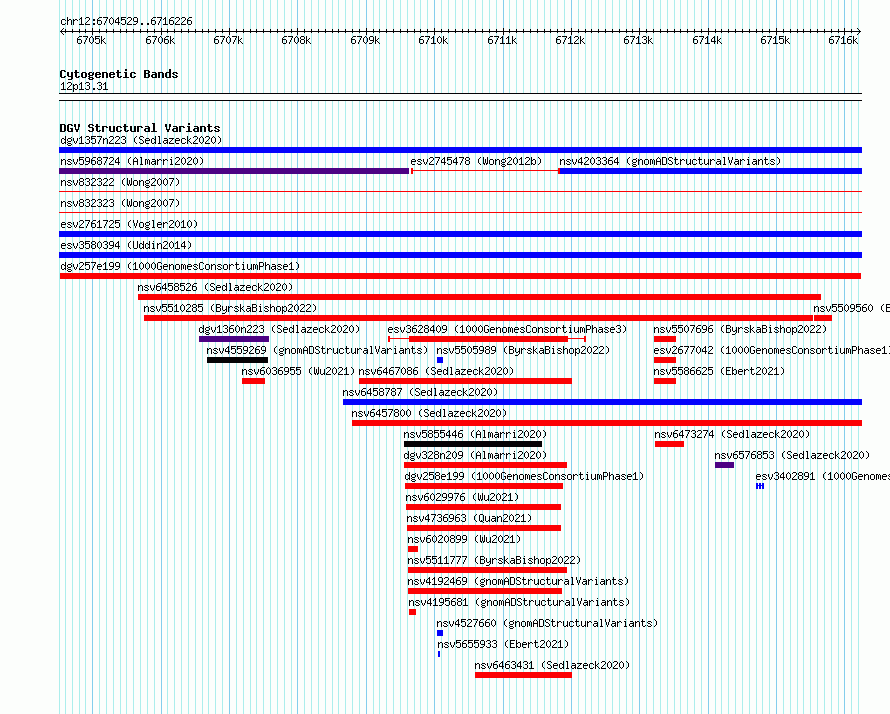The image size is (890, 714).
Task: Open the esv2677042 variant label
Action: click(x=771, y=350)
